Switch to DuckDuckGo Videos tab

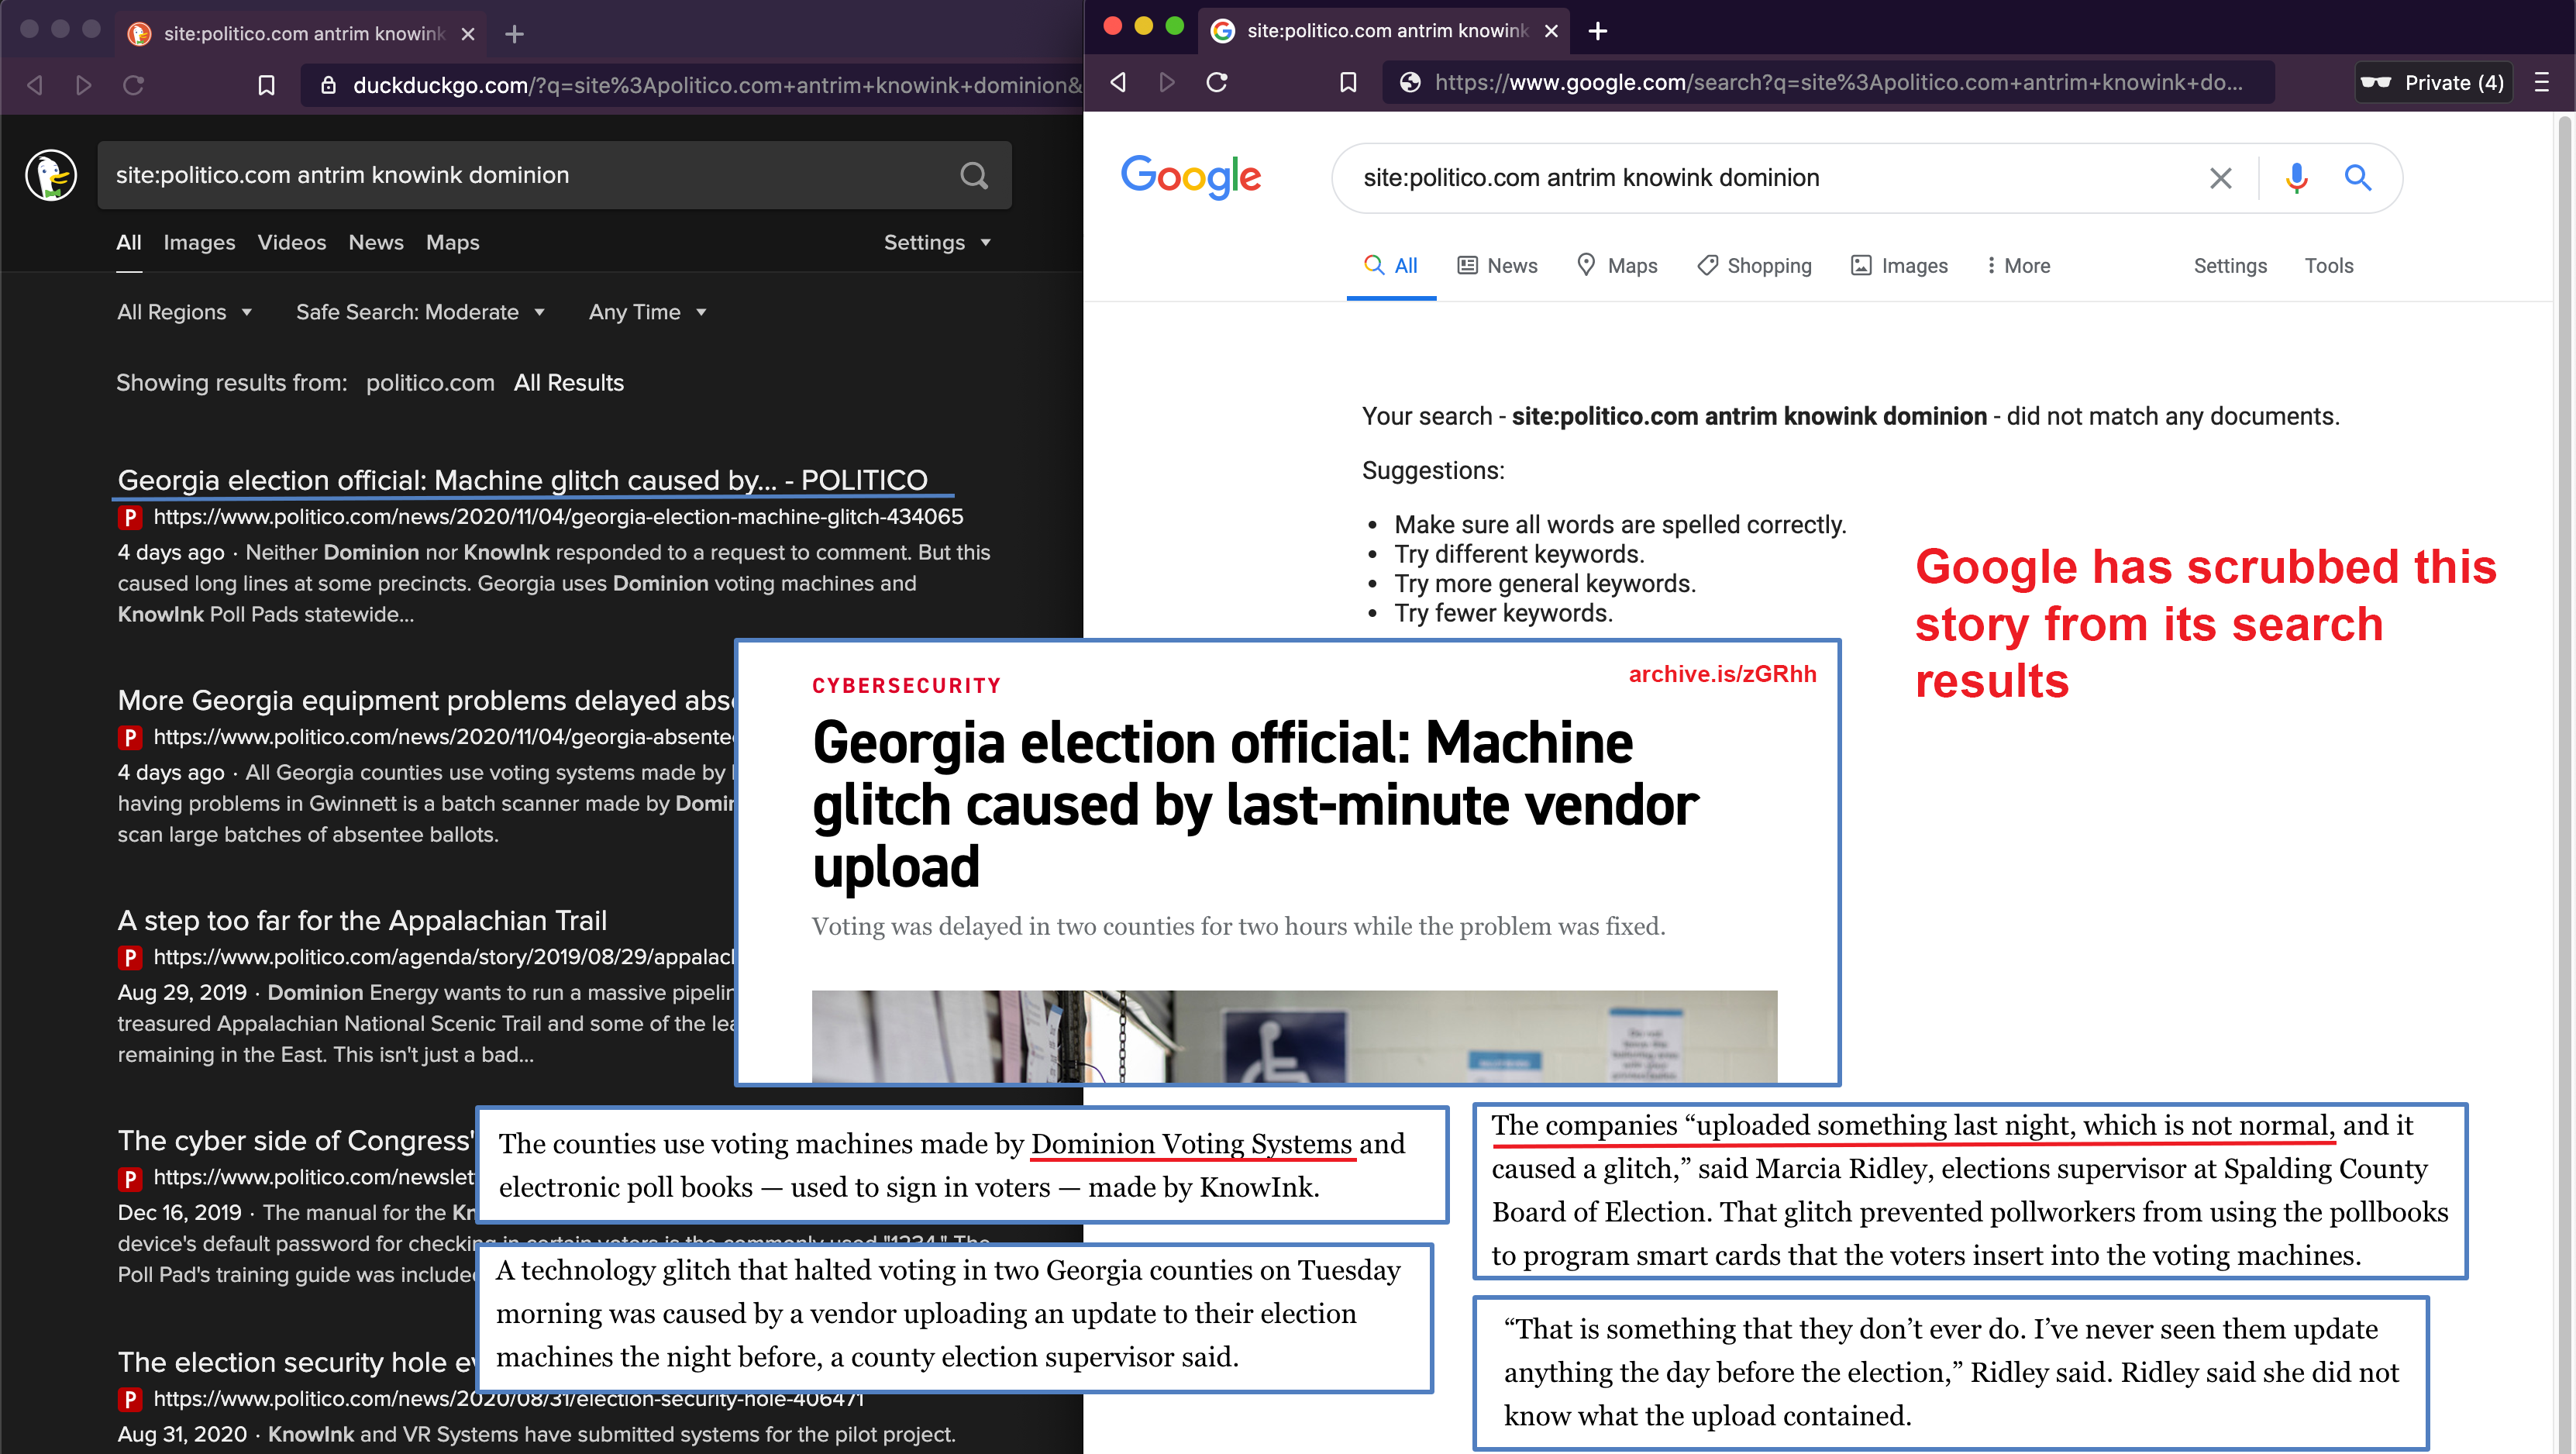[292, 242]
